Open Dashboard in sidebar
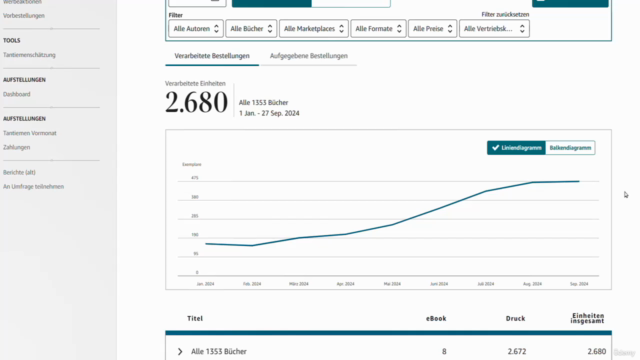Image resolution: width=640 pixels, height=360 pixels. [17, 94]
